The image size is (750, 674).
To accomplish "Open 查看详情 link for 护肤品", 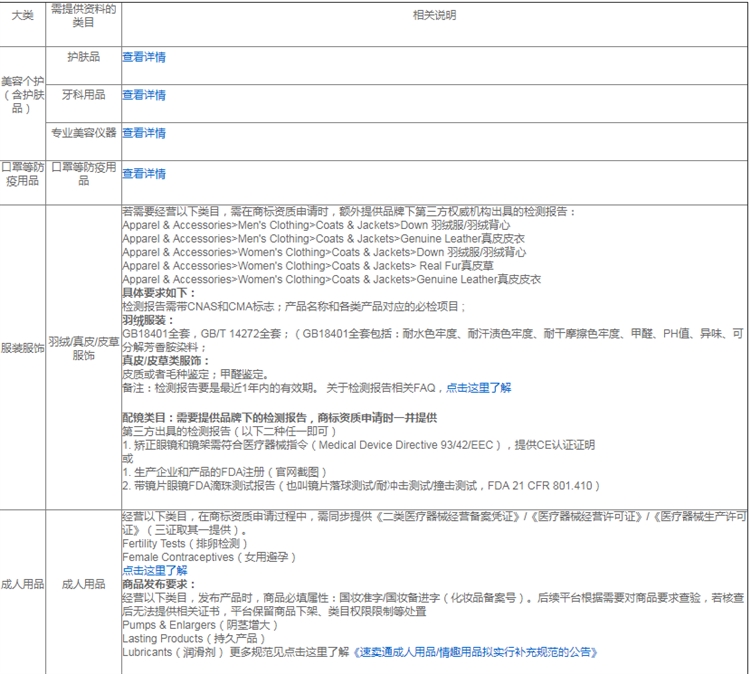I will click(144, 57).
